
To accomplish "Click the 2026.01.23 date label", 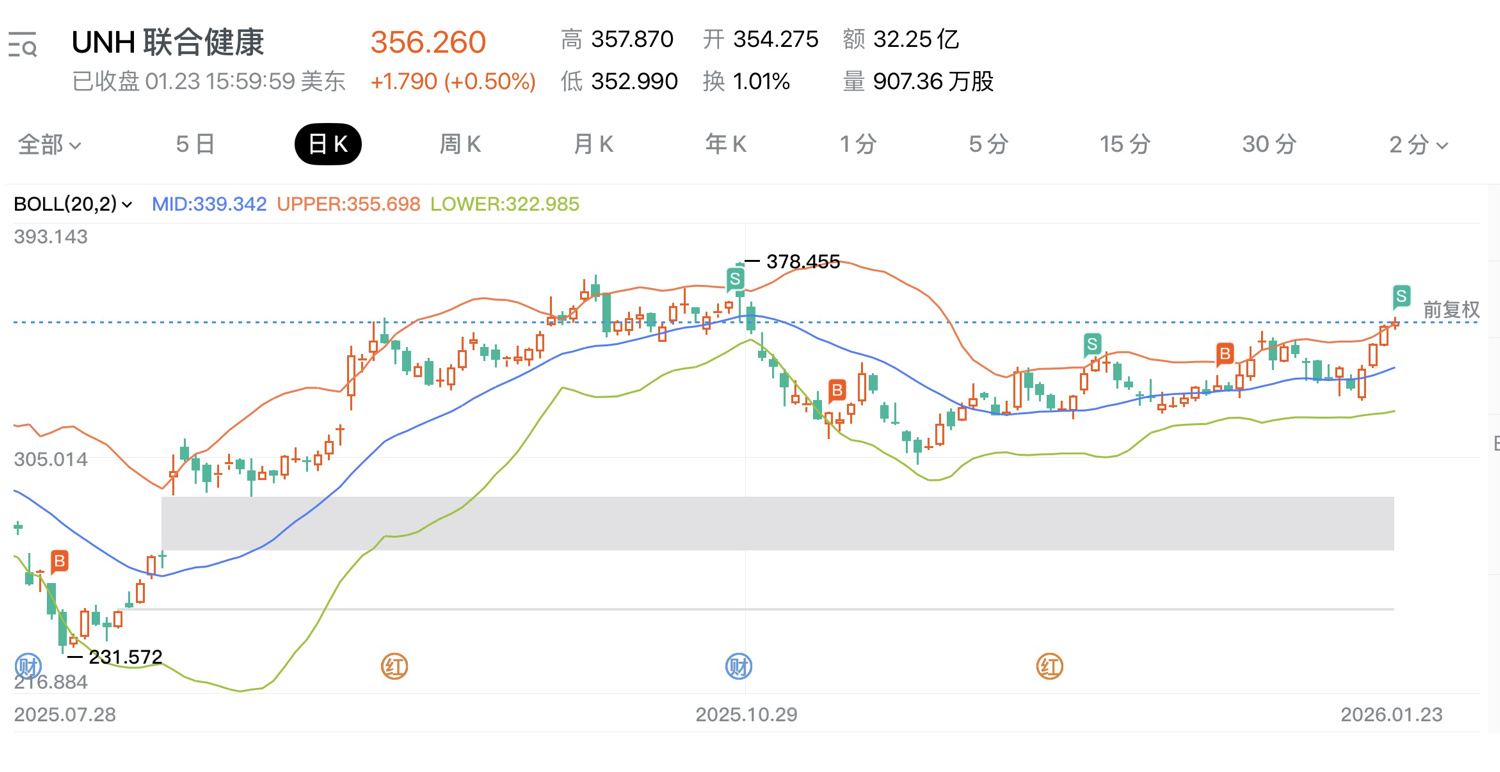I will pos(1392,715).
